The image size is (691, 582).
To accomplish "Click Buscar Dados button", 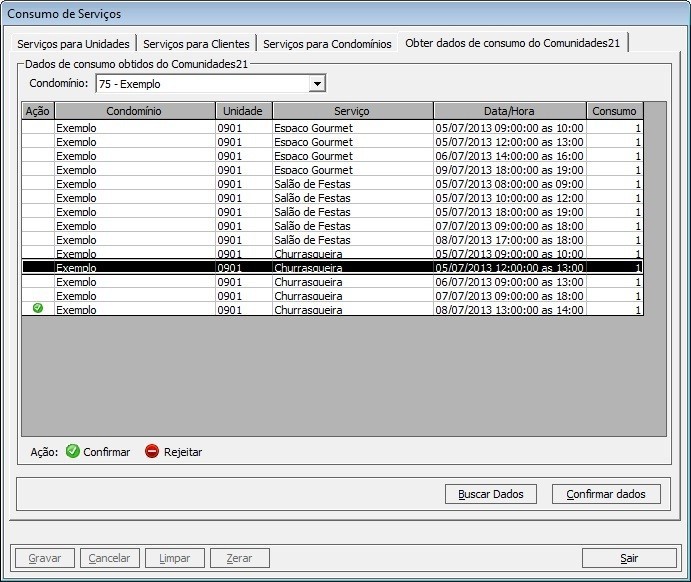I will [490, 494].
